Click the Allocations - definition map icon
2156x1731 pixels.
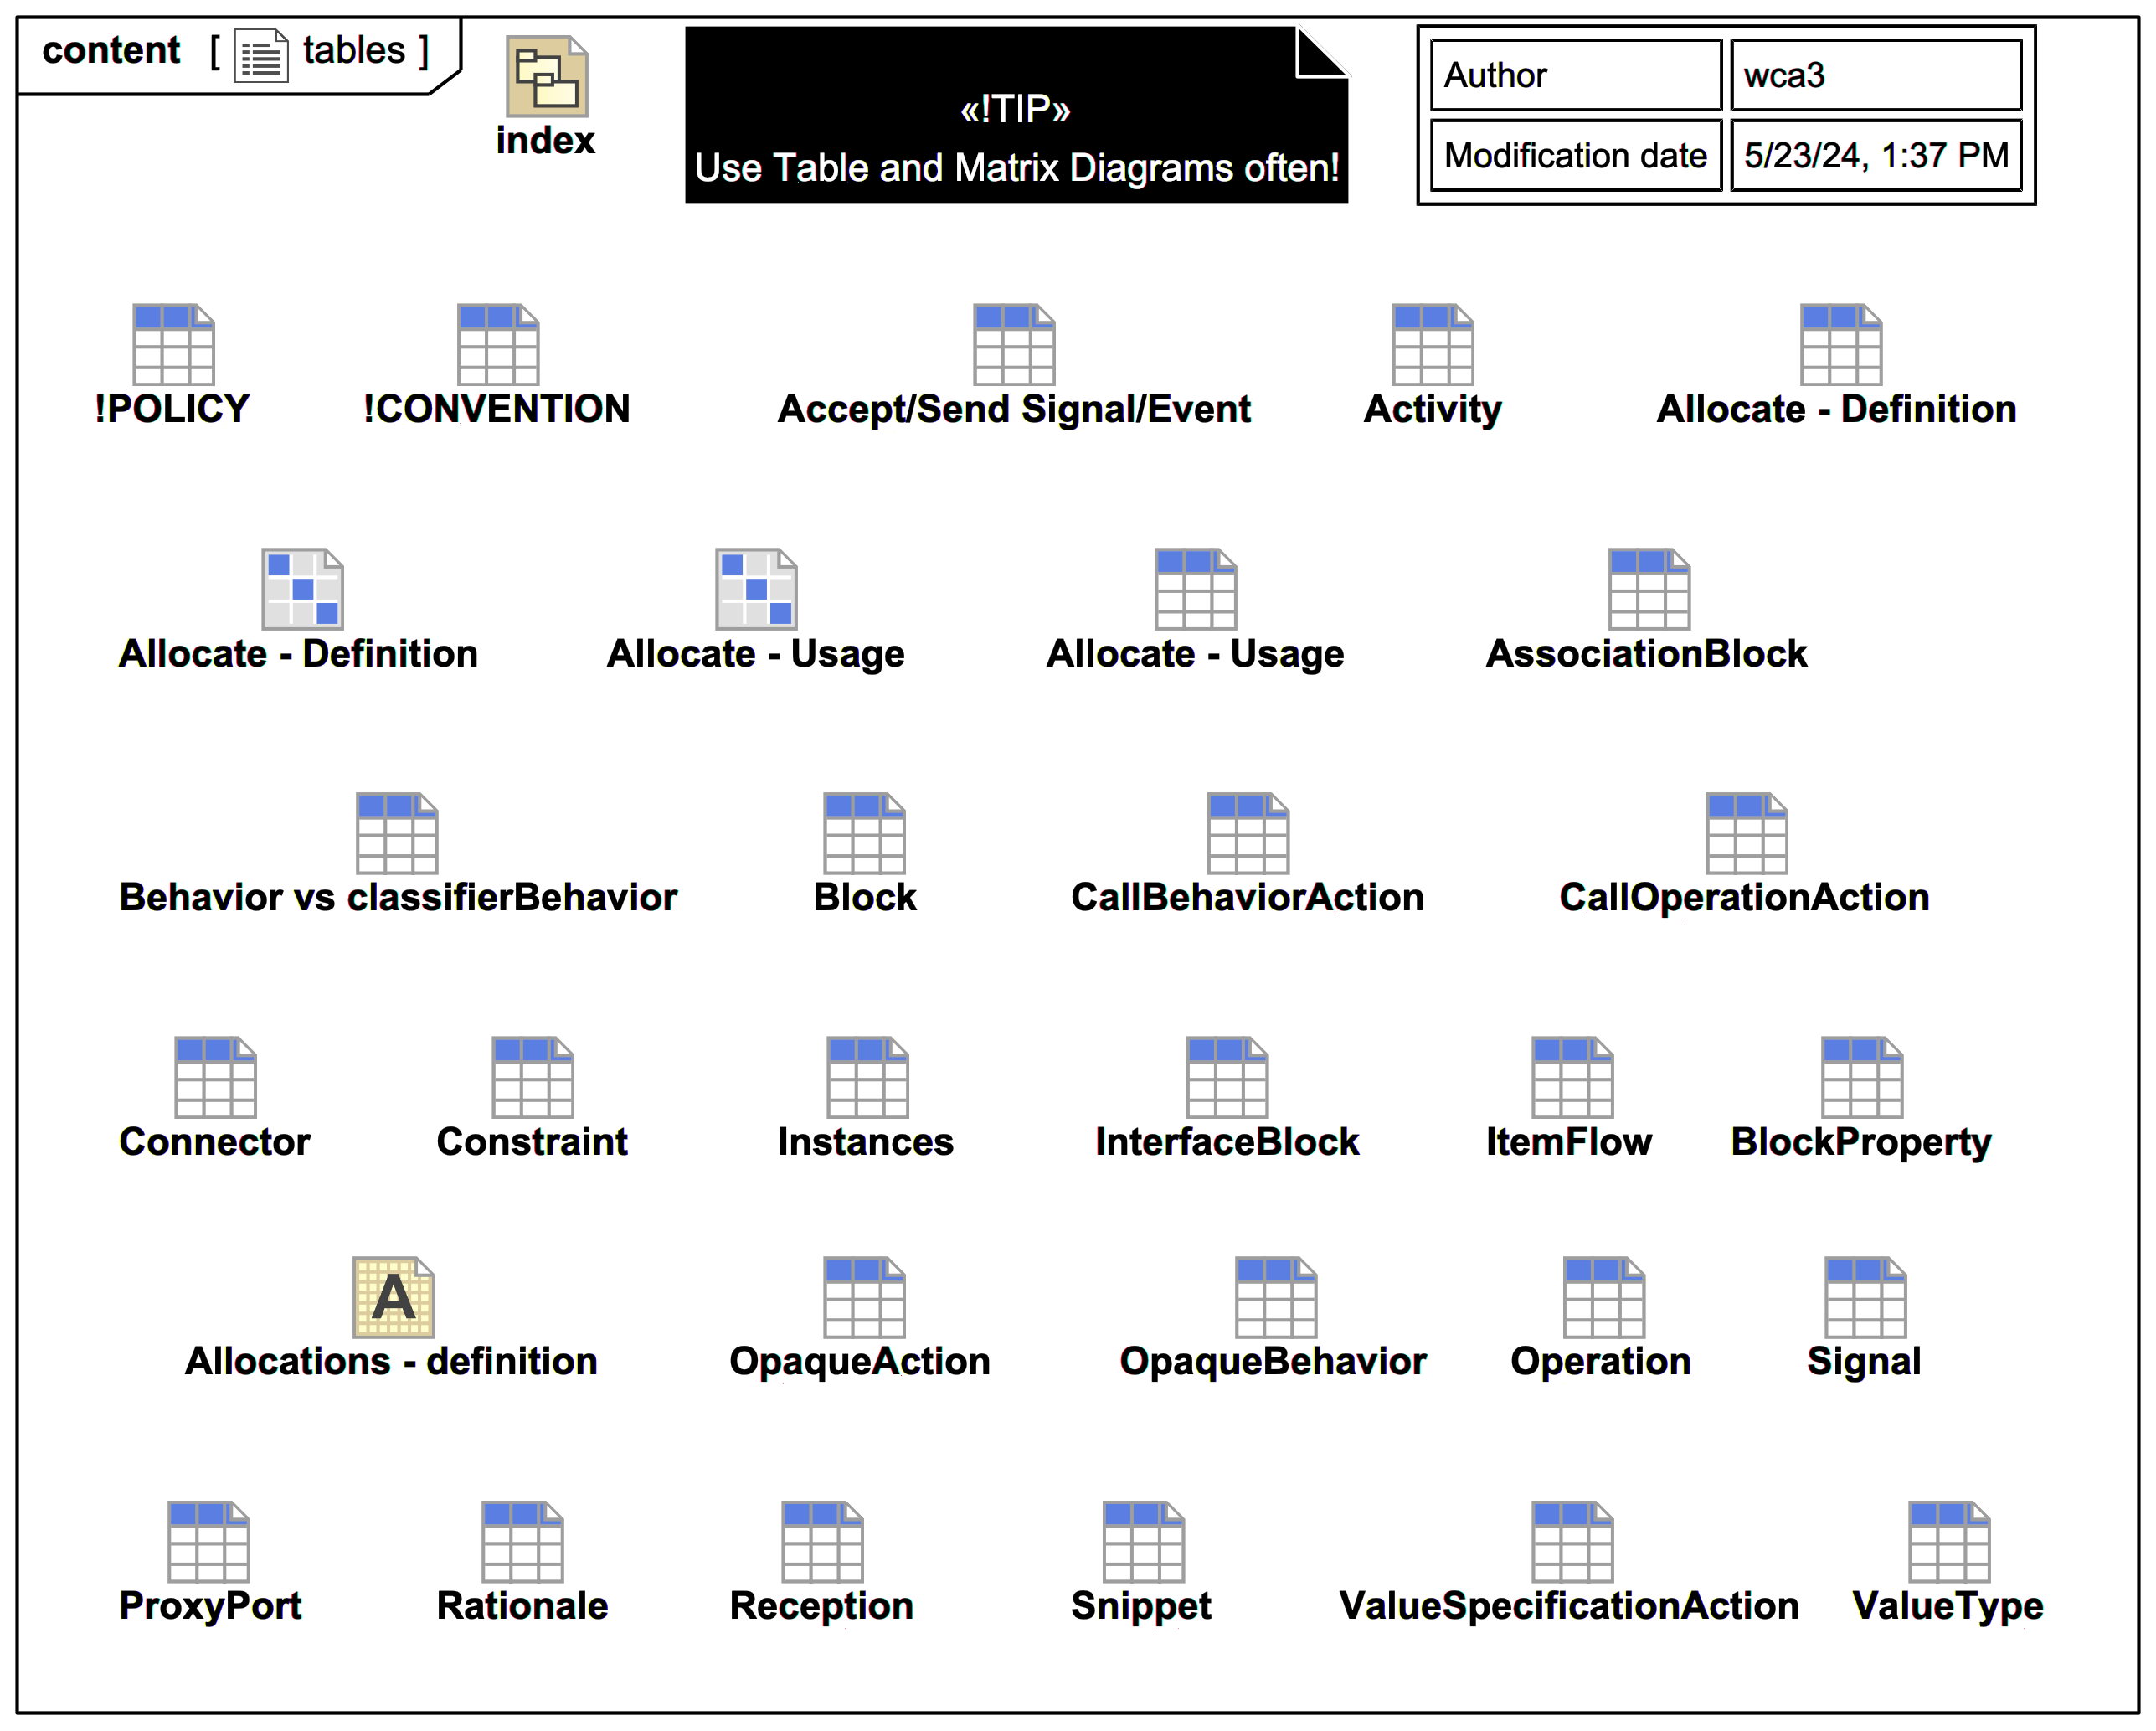(393, 1297)
